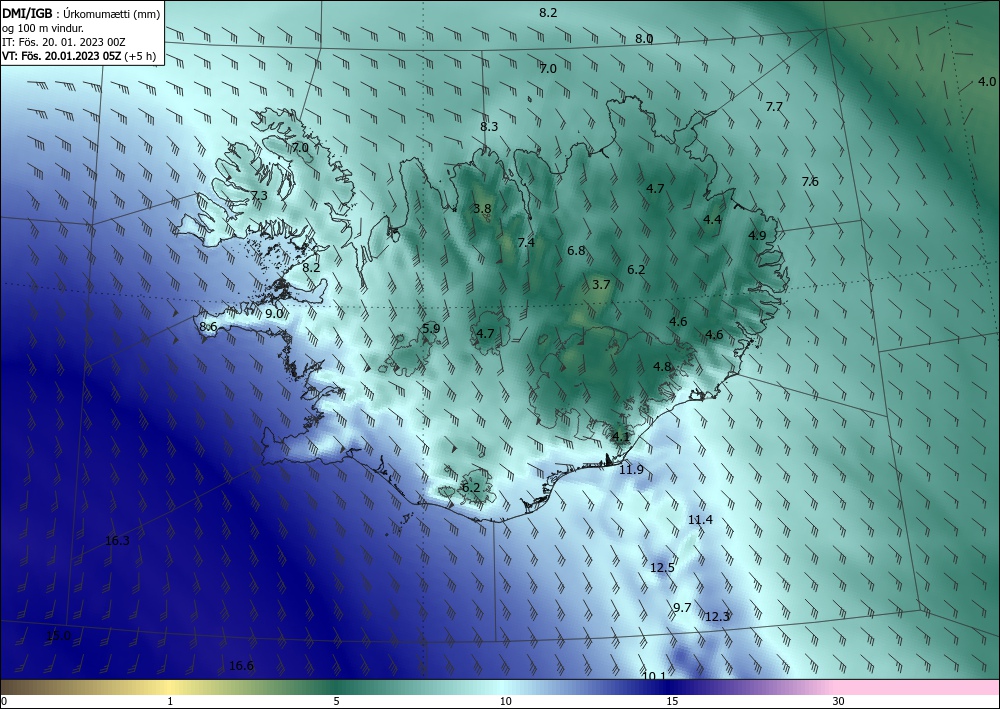1000x709 pixels.
Task: Click the map value 3.8
Action: [482, 208]
